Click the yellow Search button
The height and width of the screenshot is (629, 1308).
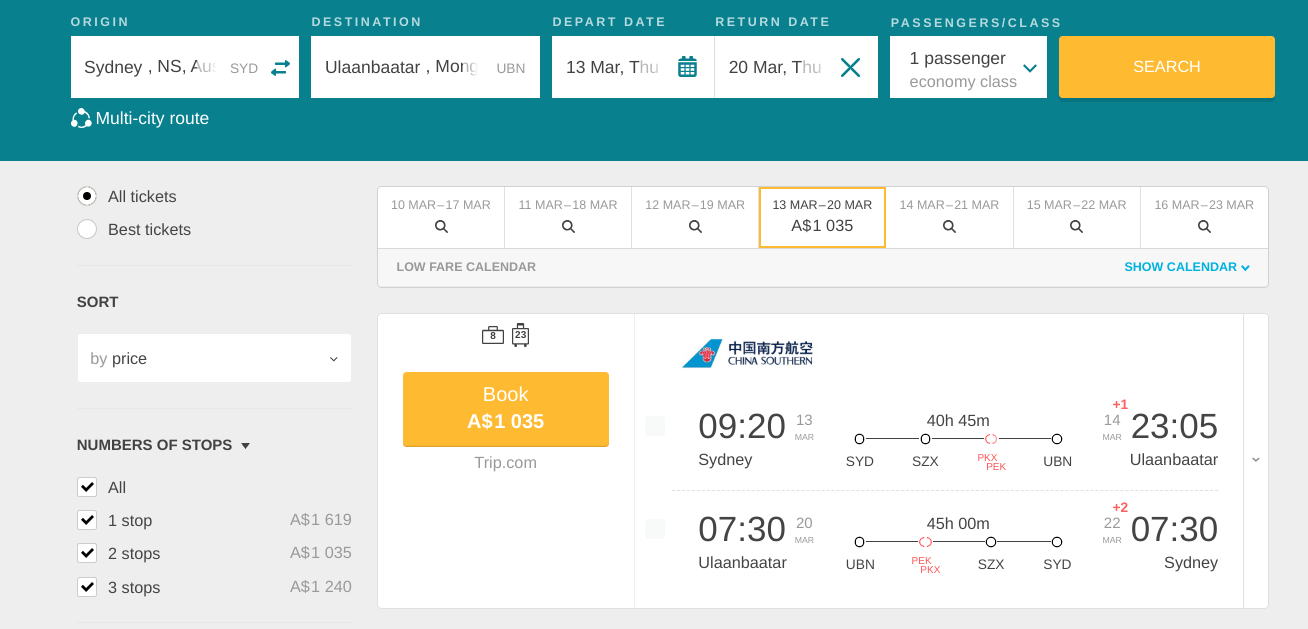tap(1167, 67)
